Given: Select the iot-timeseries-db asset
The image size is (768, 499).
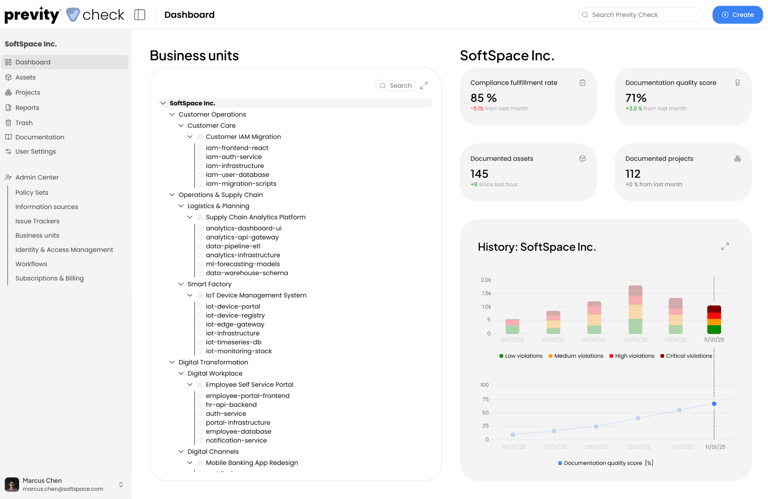Looking at the screenshot, I should tap(234, 342).
